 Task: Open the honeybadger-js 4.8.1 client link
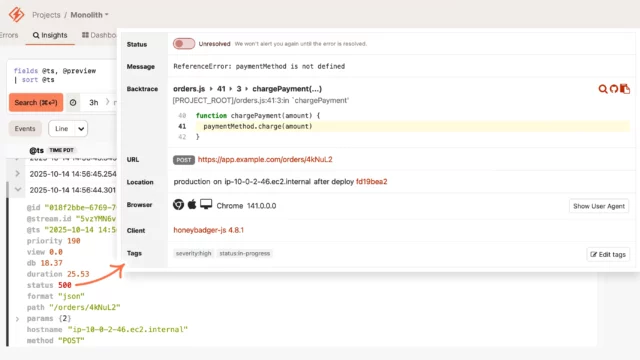point(209,230)
